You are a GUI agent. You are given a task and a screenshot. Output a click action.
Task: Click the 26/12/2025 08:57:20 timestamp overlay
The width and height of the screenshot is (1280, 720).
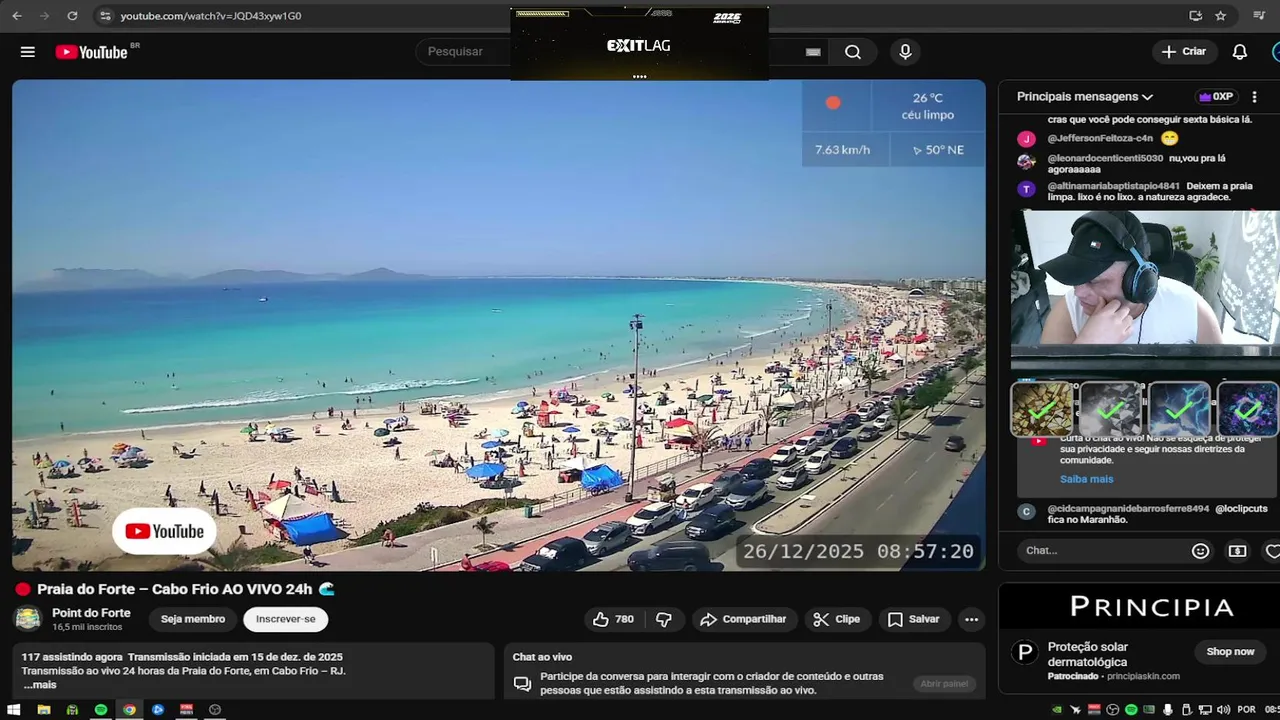858,551
